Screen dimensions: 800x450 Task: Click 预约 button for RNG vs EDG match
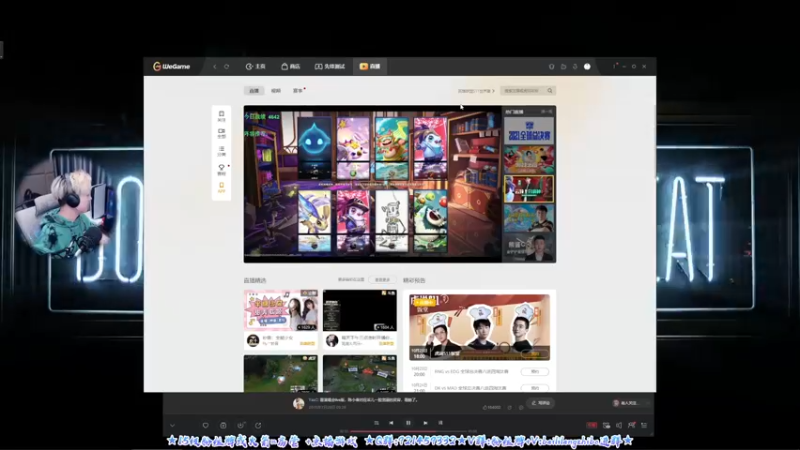click(535, 371)
